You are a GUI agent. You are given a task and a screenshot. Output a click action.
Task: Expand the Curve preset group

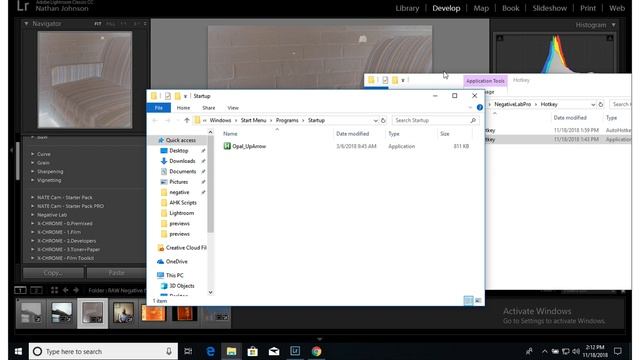point(33,154)
